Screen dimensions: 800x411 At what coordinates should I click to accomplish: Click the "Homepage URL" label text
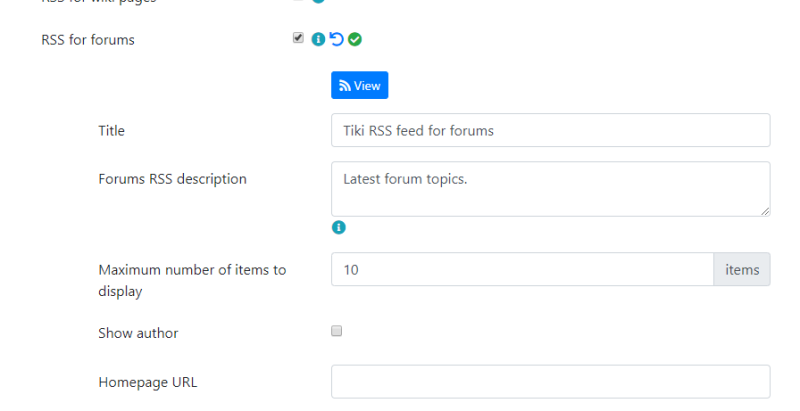147,382
